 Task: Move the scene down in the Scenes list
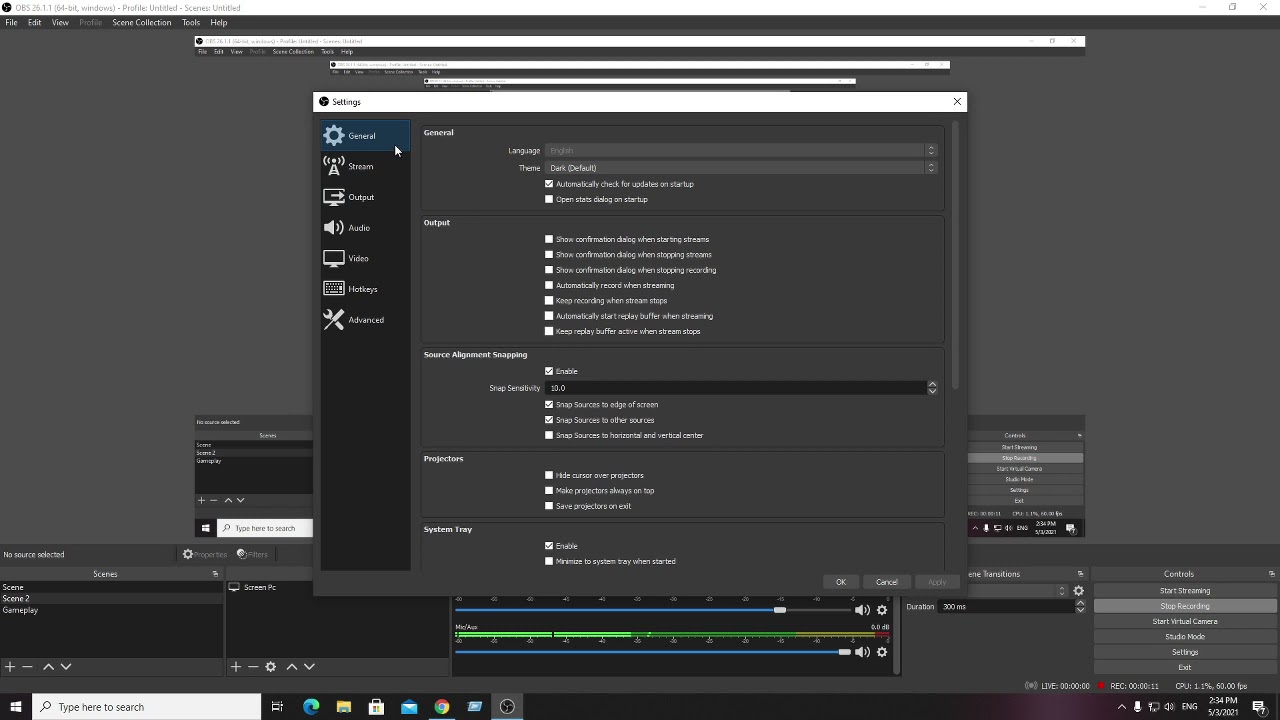[66, 666]
